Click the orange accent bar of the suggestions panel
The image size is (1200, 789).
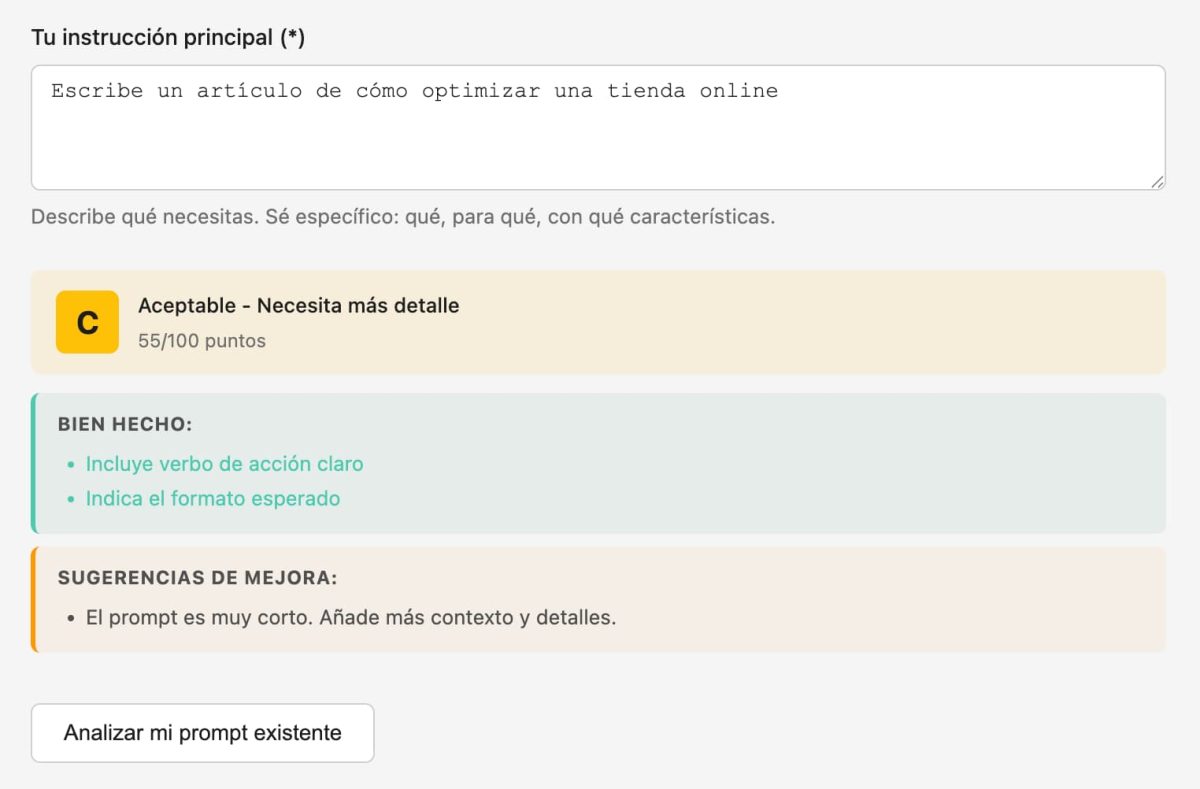(x=36, y=598)
